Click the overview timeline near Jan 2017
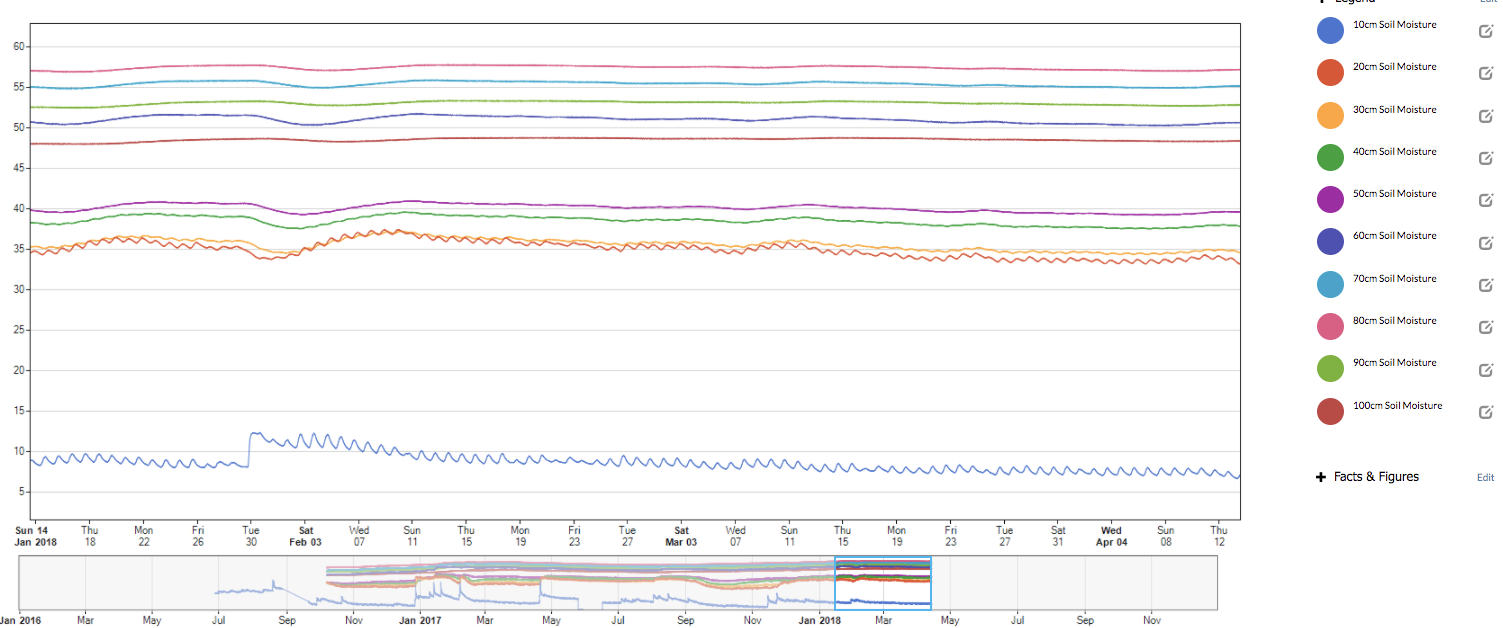The image size is (1503, 628). [419, 581]
